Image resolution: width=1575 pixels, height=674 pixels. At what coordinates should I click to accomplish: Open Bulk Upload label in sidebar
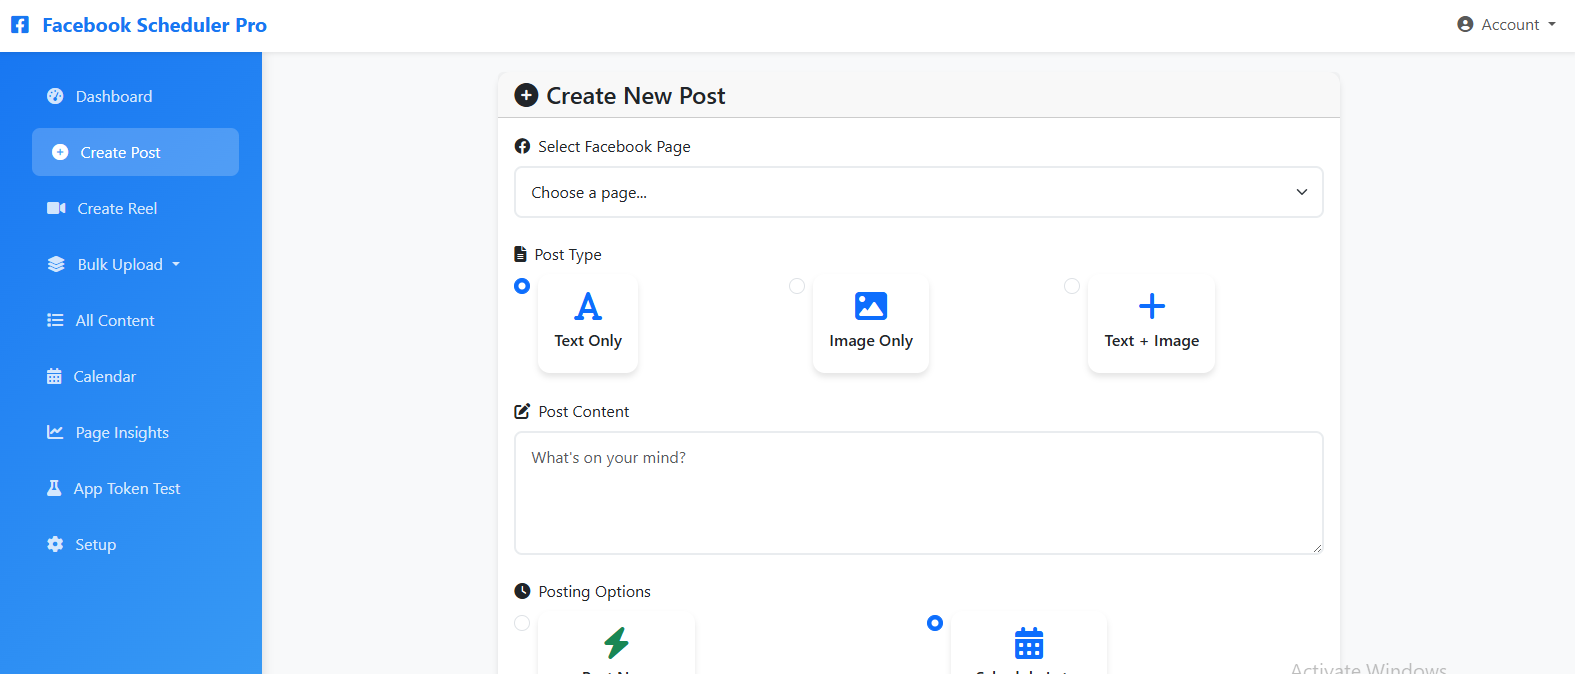coord(120,264)
